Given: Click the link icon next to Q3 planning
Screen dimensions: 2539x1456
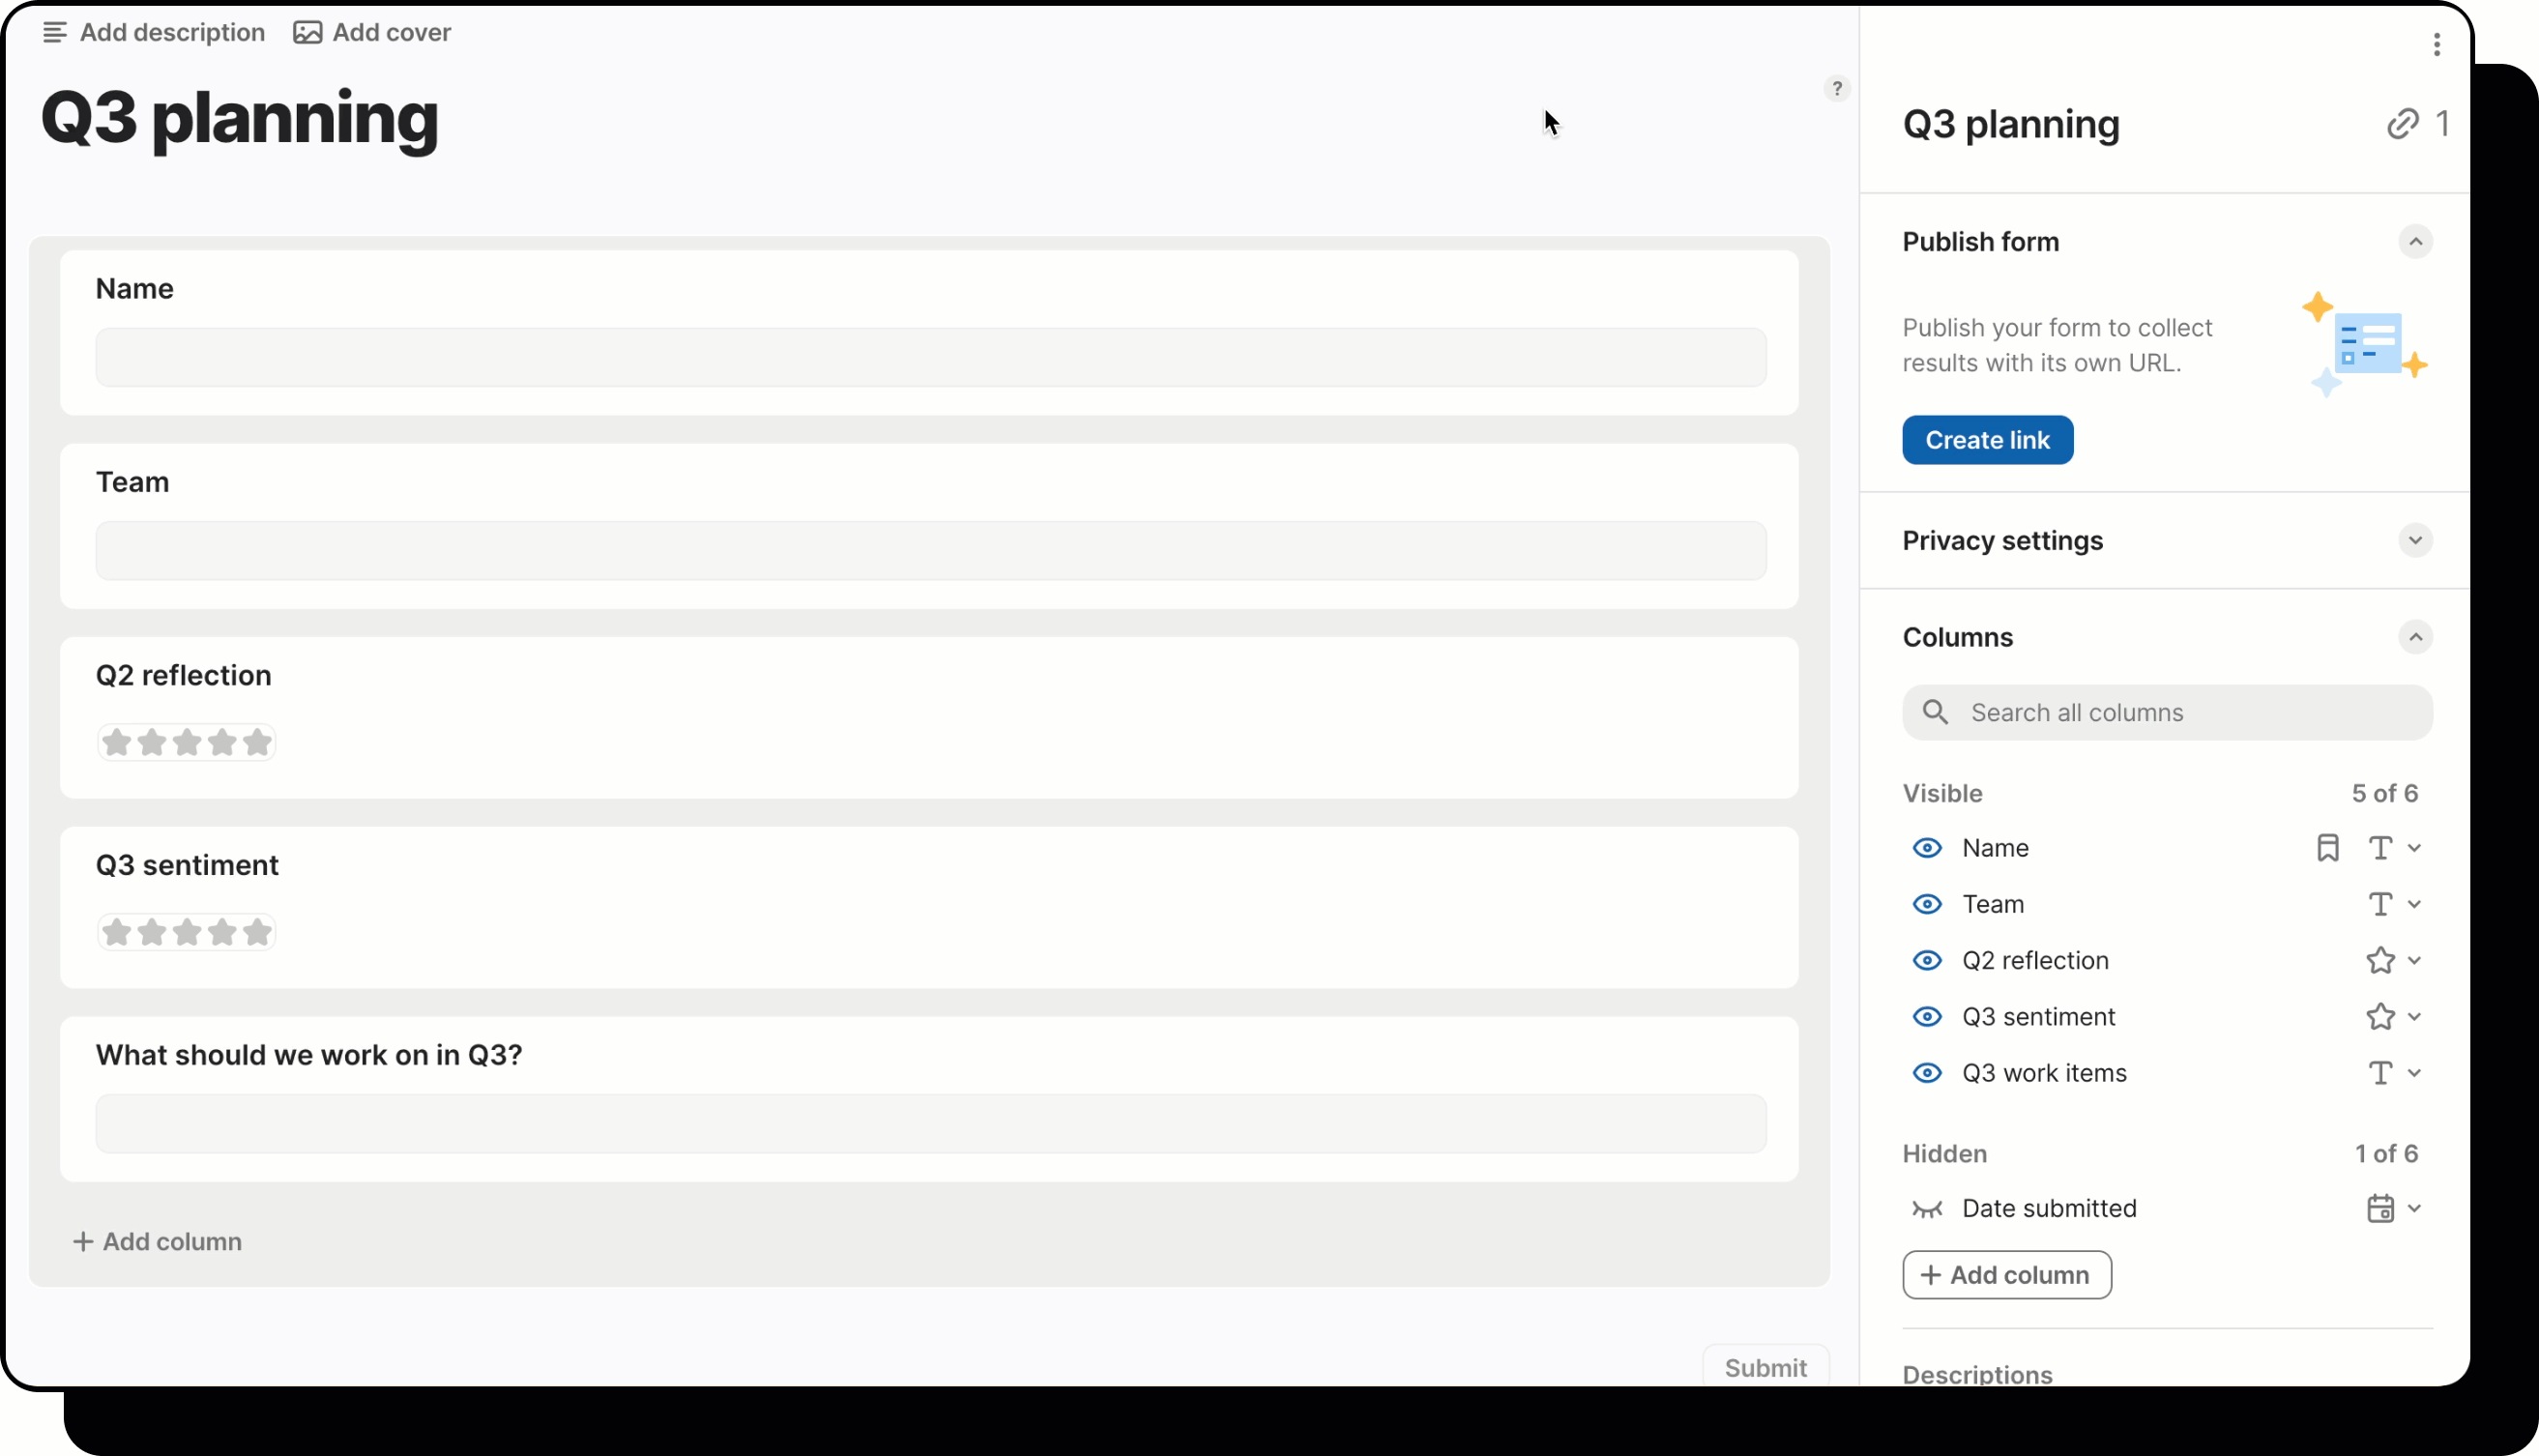Looking at the screenshot, I should (2402, 124).
